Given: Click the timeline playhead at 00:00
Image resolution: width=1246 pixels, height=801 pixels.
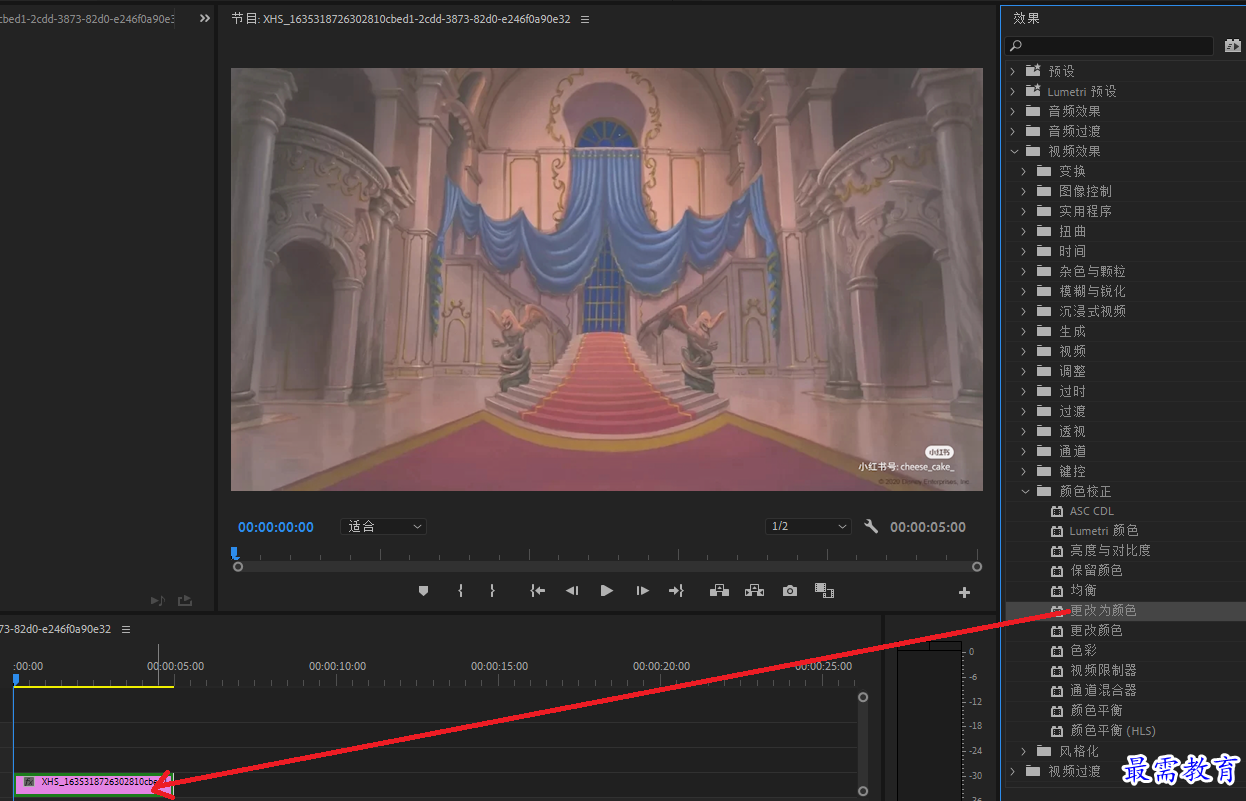Looking at the screenshot, I should pos(16,679).
